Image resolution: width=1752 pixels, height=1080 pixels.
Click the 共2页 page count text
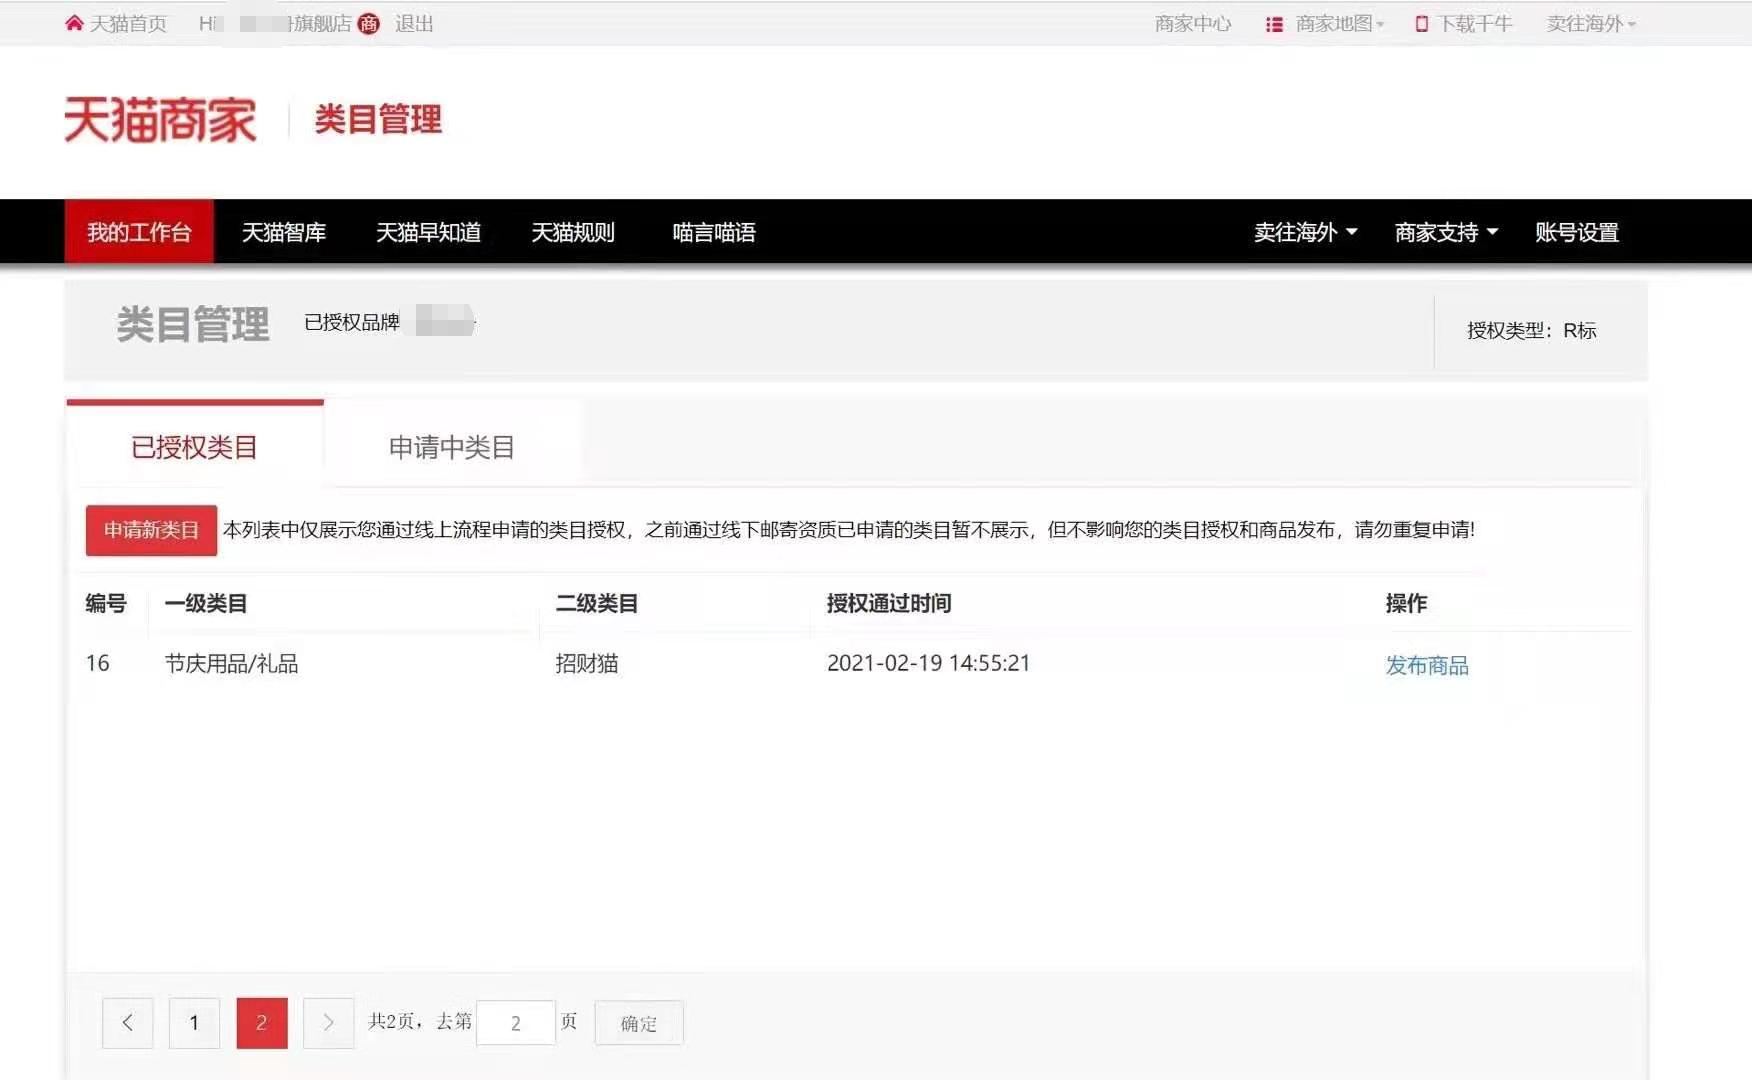tap(390, 1021)
